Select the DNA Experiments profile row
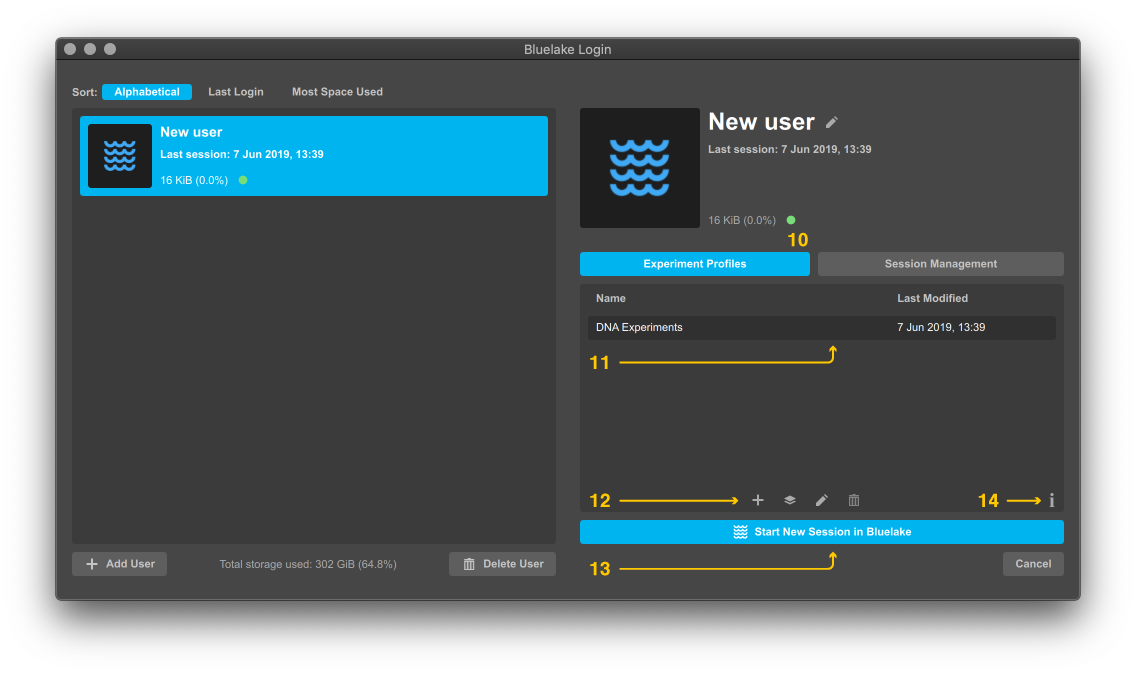 tap(821, 328)
